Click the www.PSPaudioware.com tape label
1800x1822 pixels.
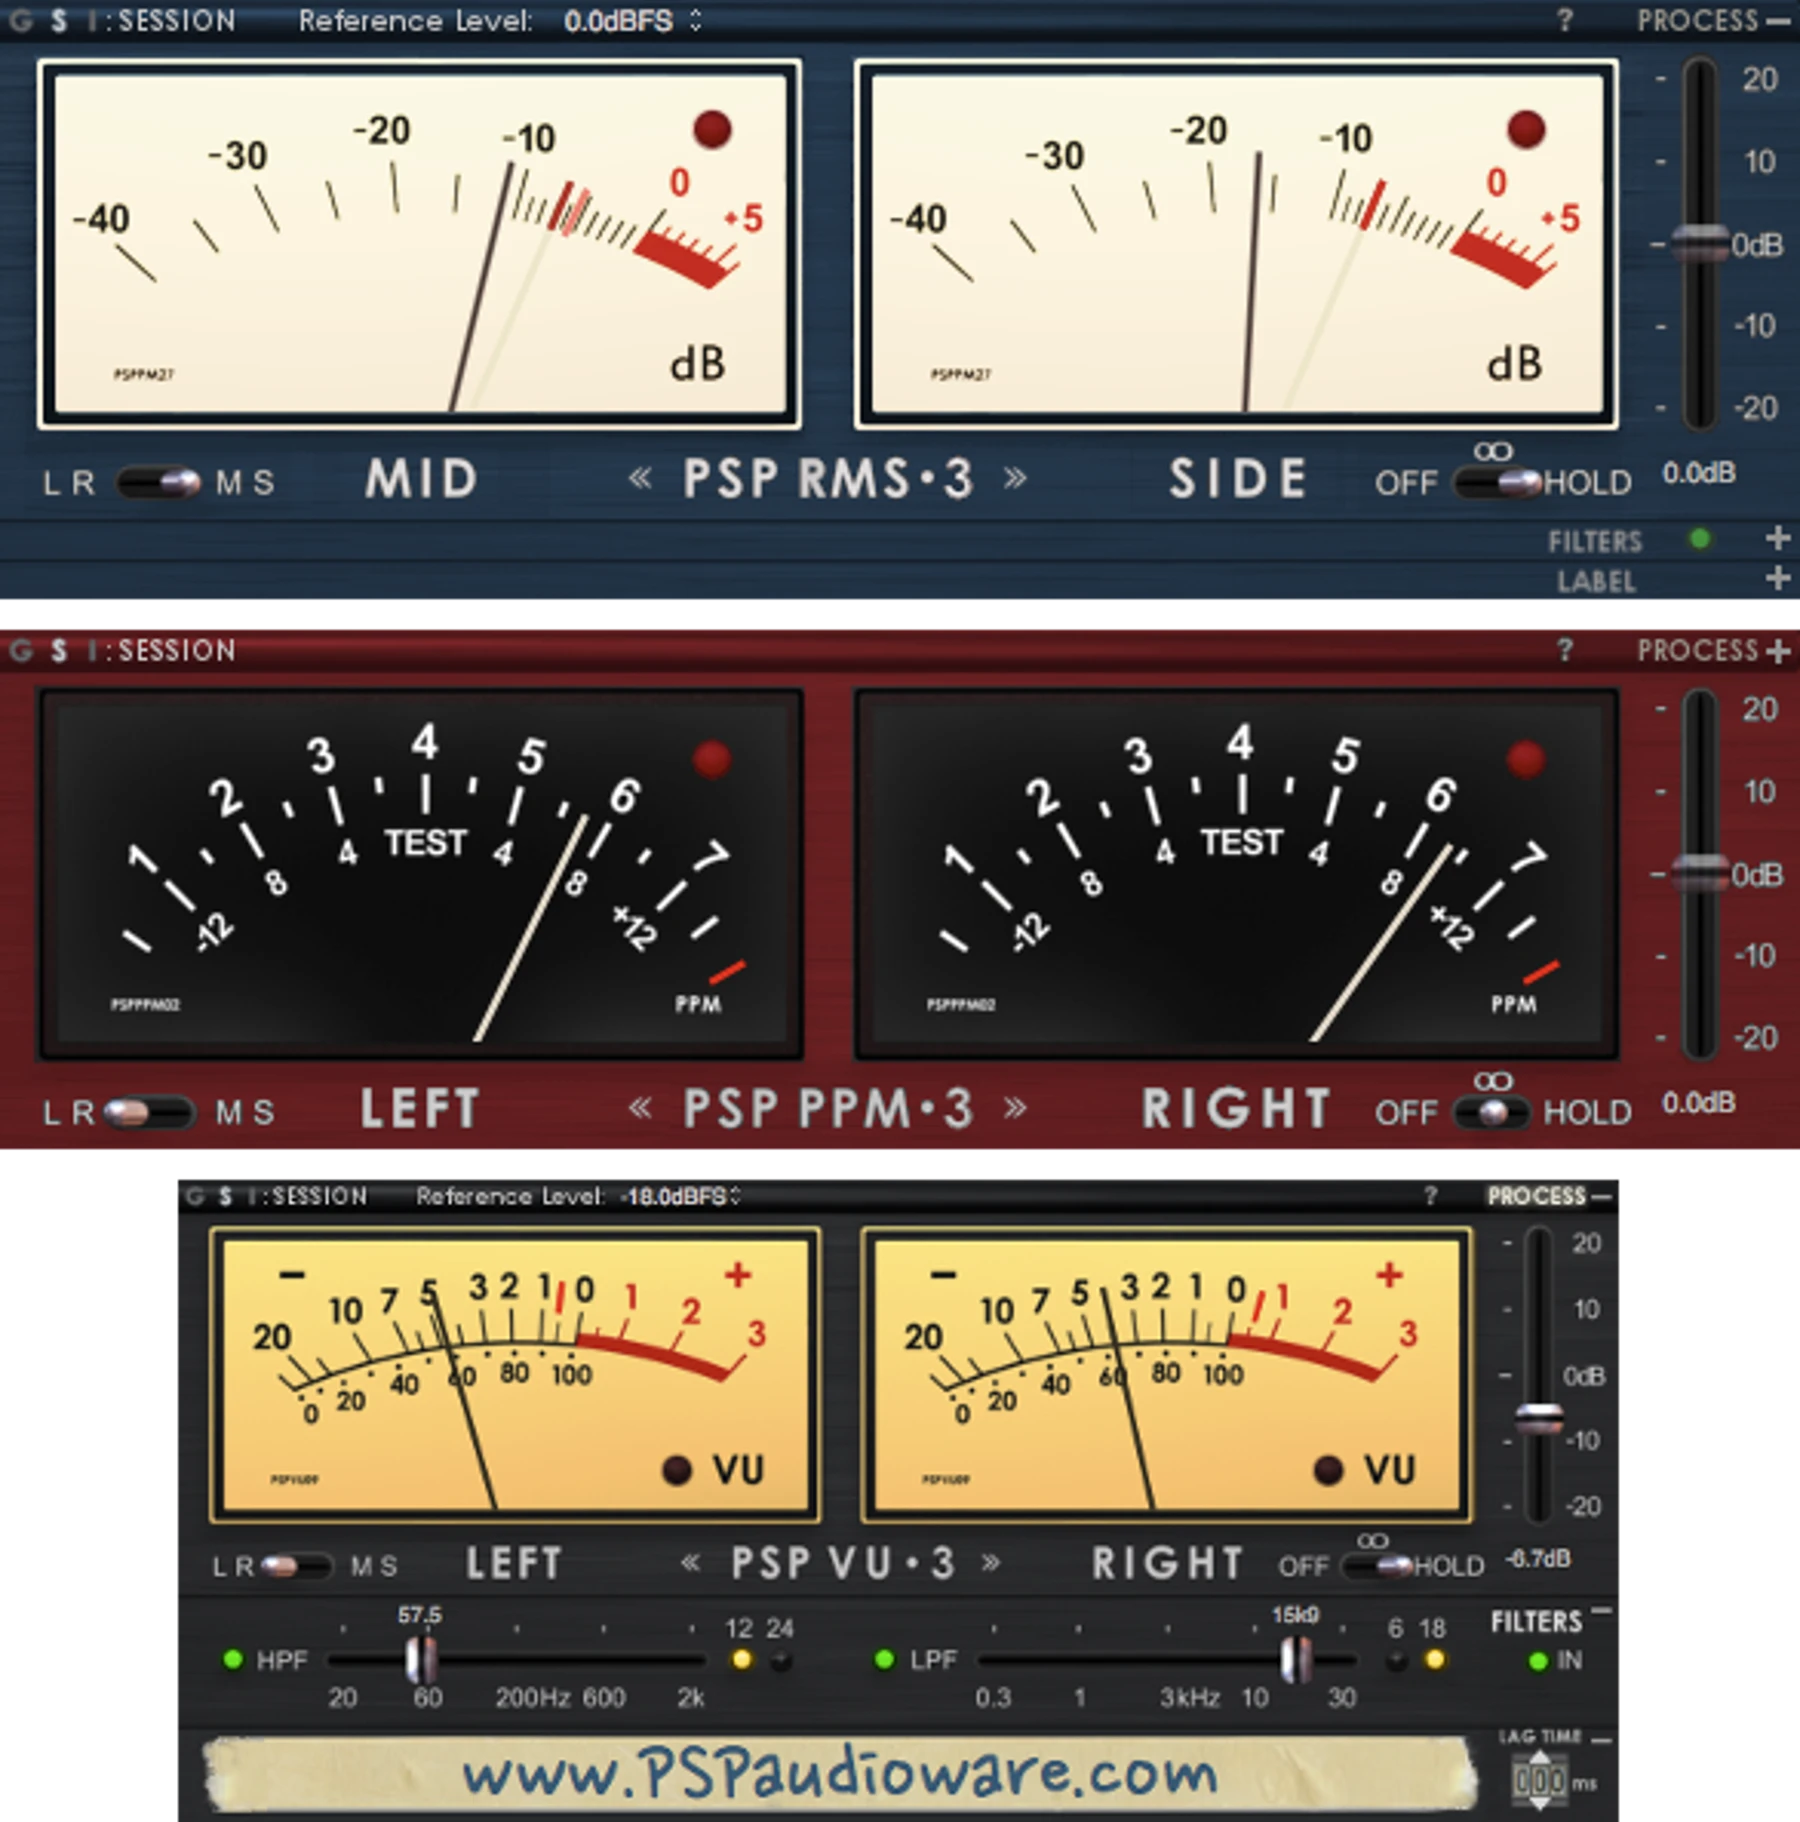840,1774
